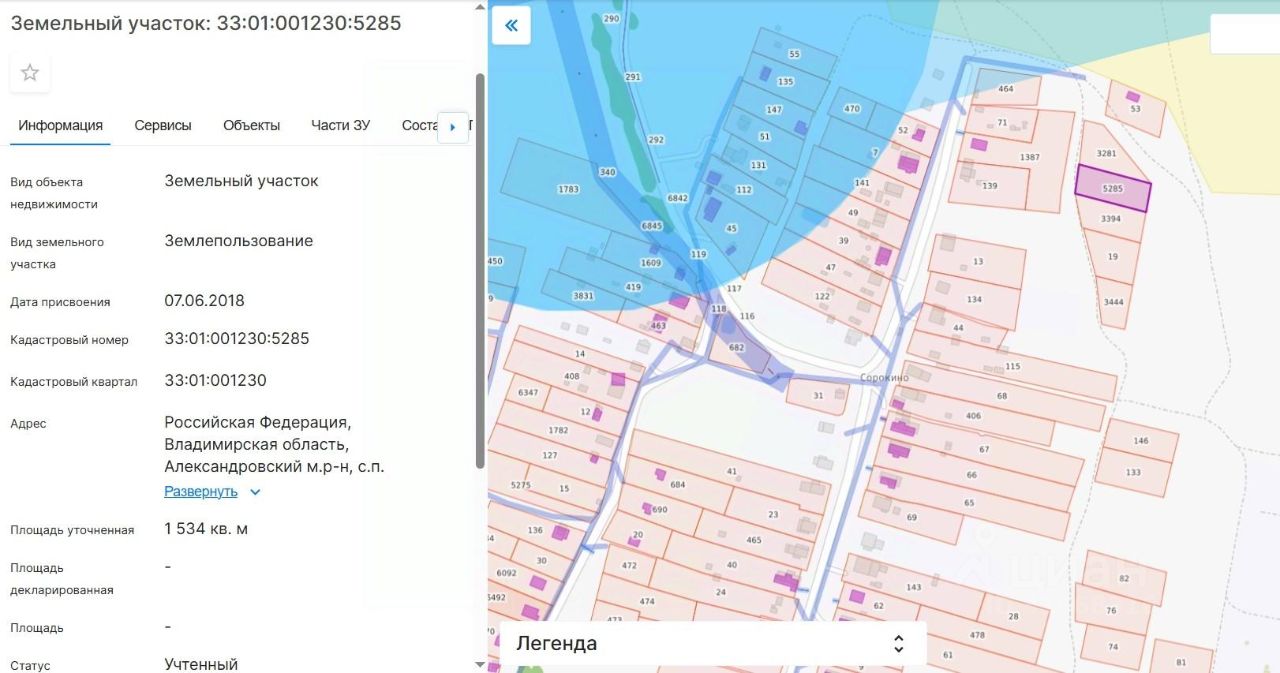Click area value 1 534 кв. м
The height and width of the screenshot is (673, 1280).
coord(206,528)
